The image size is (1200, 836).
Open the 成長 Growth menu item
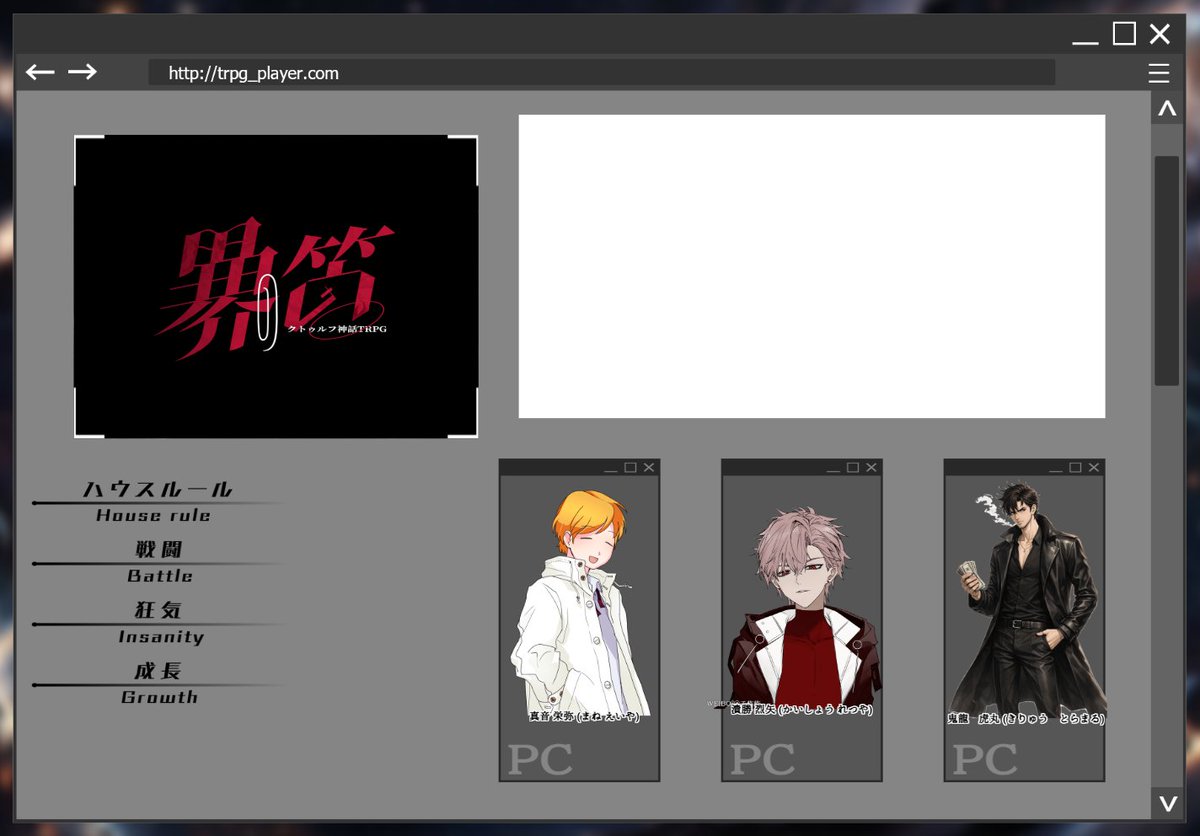click(x=157, y=684)
